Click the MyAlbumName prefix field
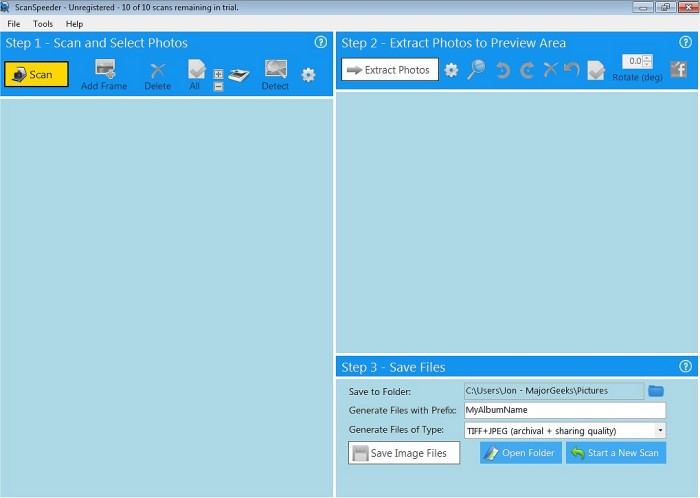The width and height of the screenshot is (700, 498). [x=565, y=410]
